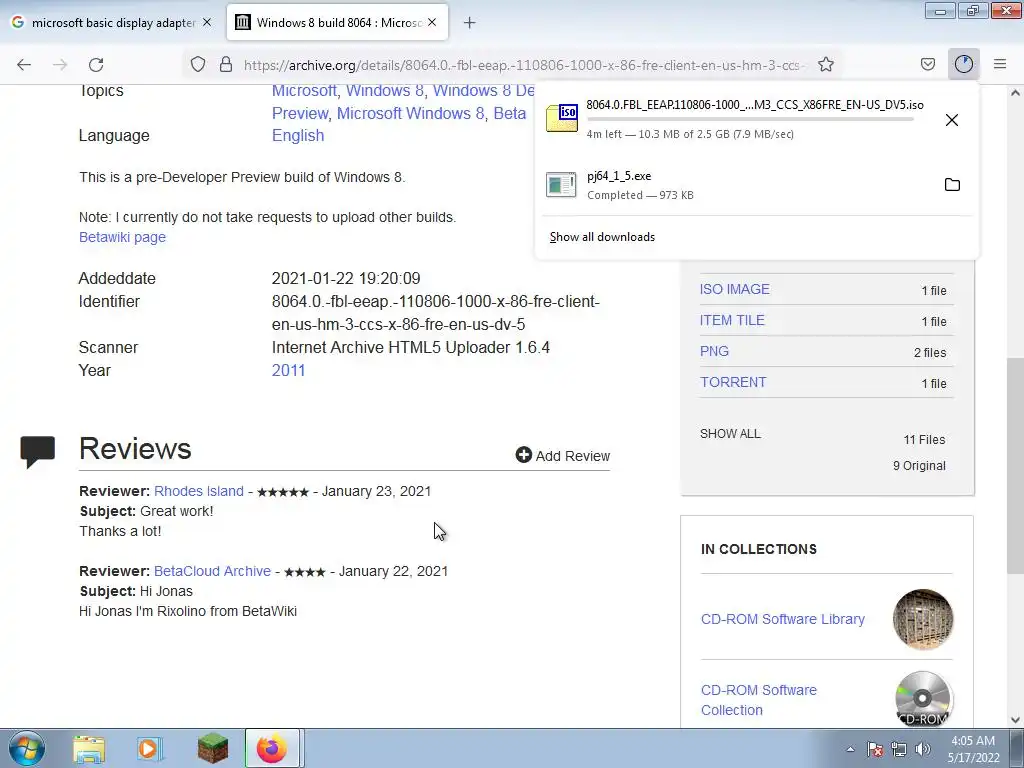Open the PNG download option
The image size is (1024, 768).
(x=714, y=351)
